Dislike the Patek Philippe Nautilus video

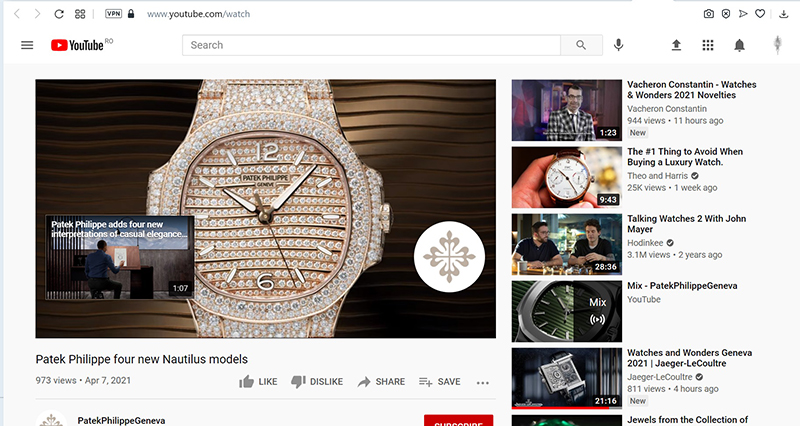tap(317, 382)
